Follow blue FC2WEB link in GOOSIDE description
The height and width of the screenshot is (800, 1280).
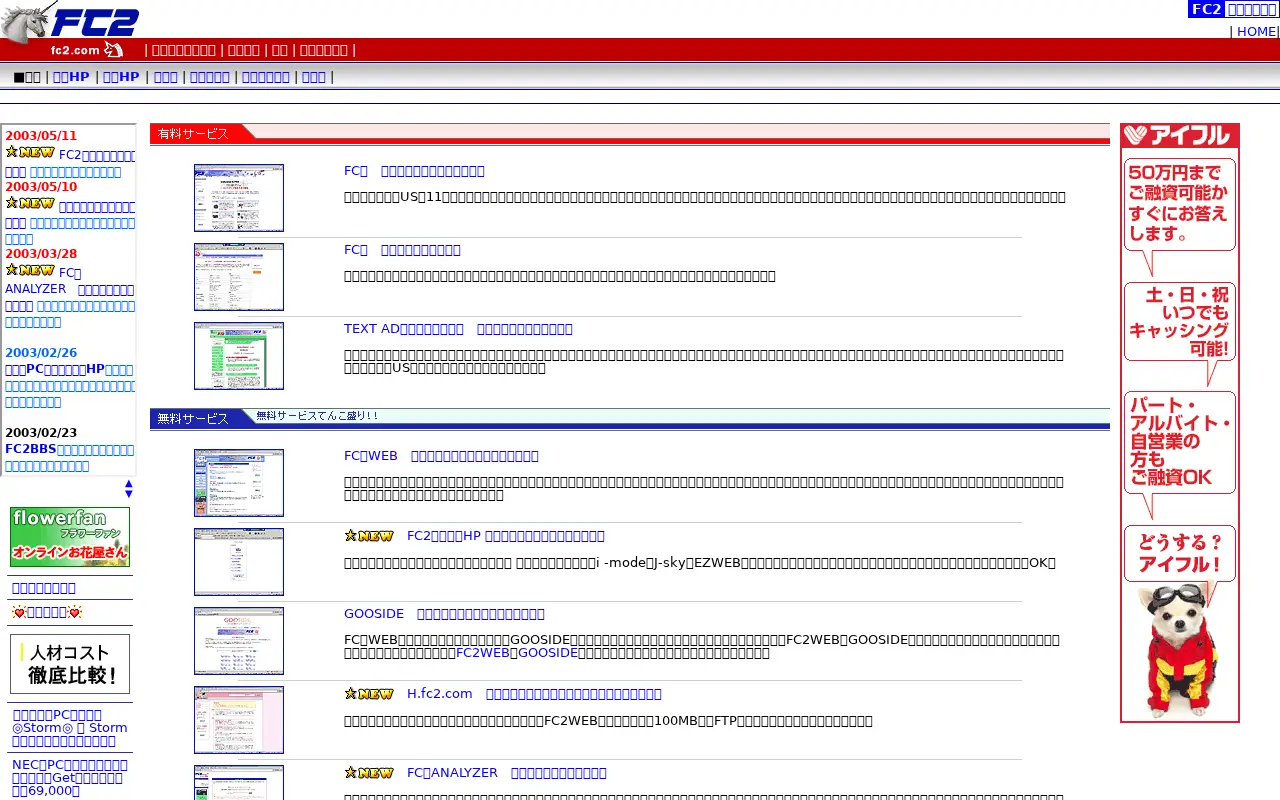[x=483, y=653]
